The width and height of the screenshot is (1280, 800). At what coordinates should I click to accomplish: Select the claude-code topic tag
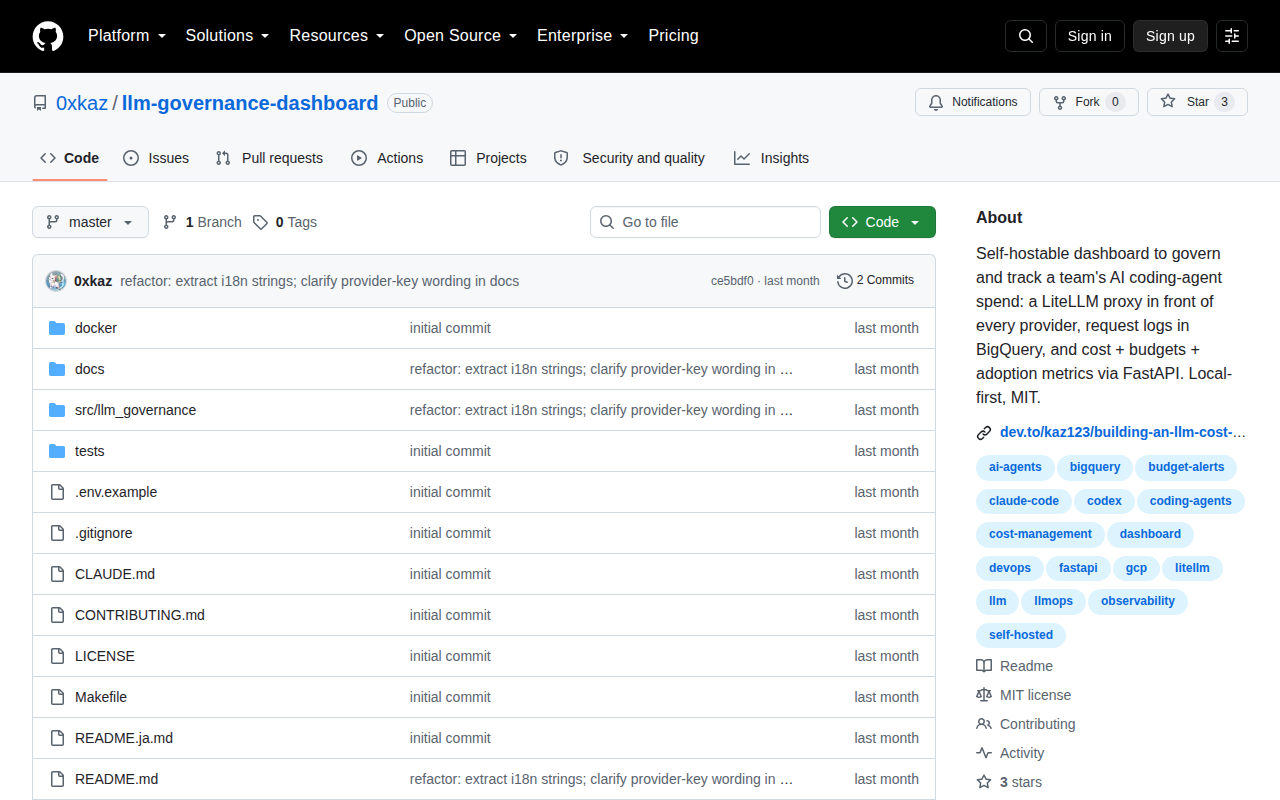coord(1024,501)
